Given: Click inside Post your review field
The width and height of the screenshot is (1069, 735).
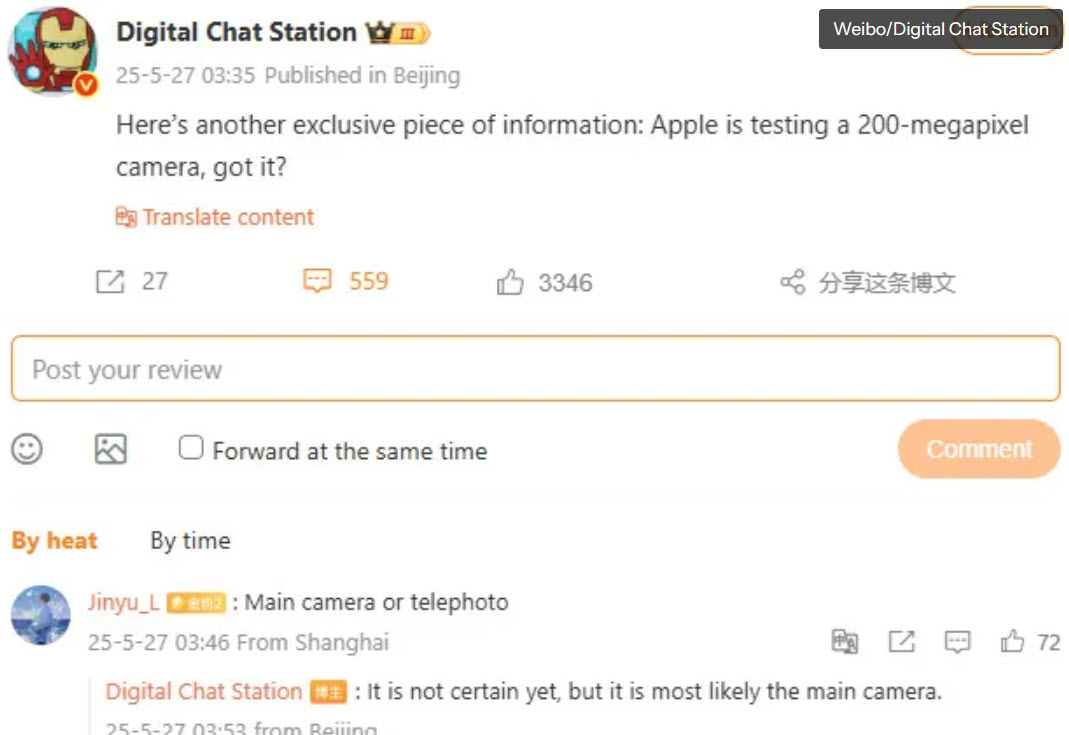Looking at the screenshot, I should [x=535, y=370].
